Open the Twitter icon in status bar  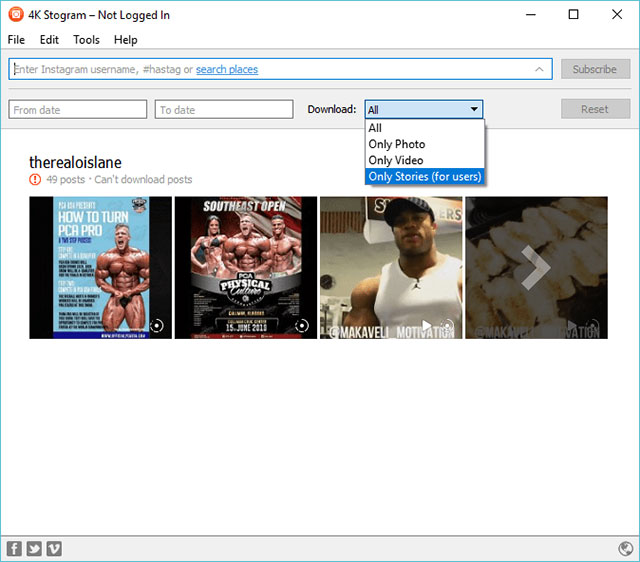(x=34, y=549)
